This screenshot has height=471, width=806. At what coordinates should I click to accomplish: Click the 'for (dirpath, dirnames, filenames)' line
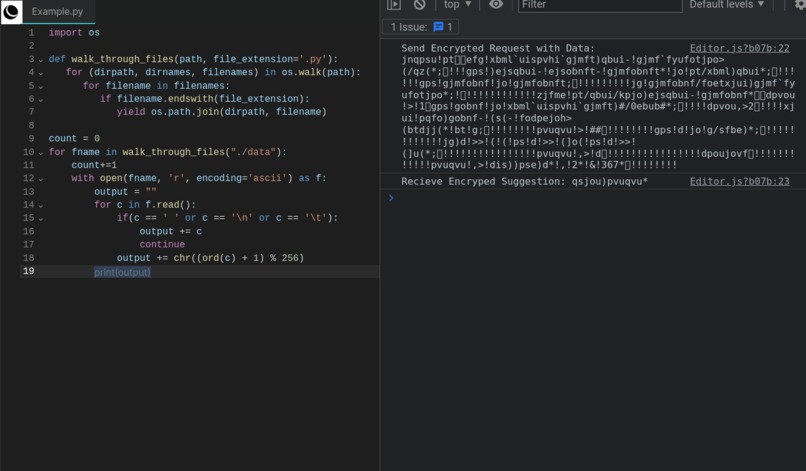pos(213,72)
